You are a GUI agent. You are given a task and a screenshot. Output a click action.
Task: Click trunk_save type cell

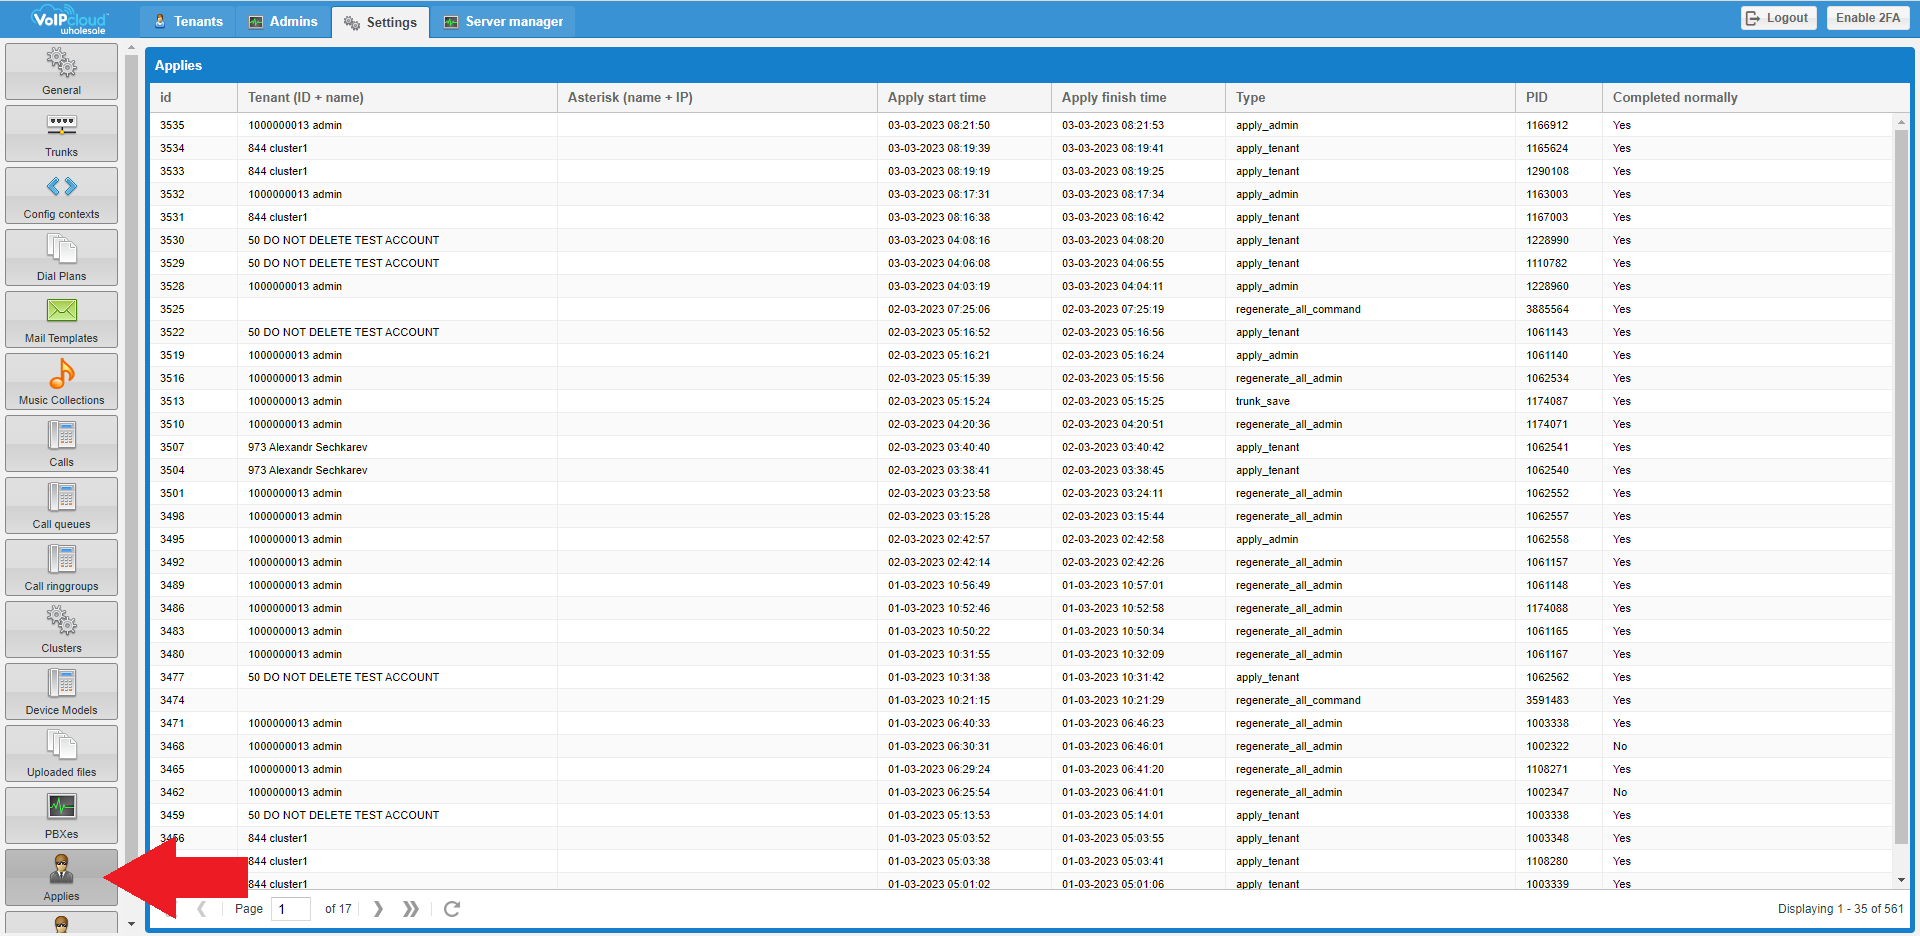coord(1262,401)
